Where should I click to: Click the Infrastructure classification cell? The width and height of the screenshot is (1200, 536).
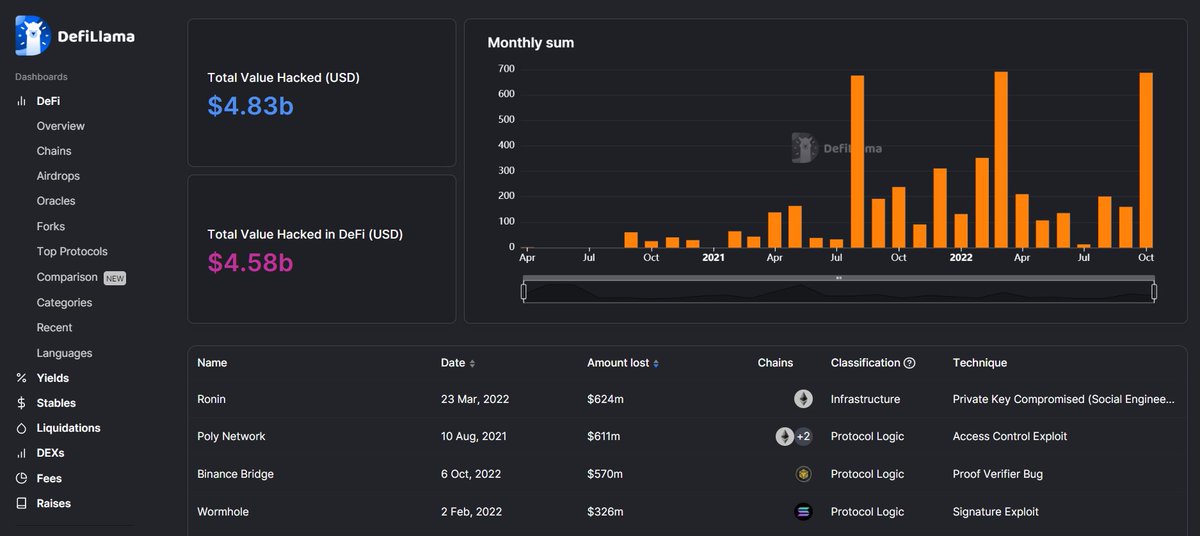865,399
